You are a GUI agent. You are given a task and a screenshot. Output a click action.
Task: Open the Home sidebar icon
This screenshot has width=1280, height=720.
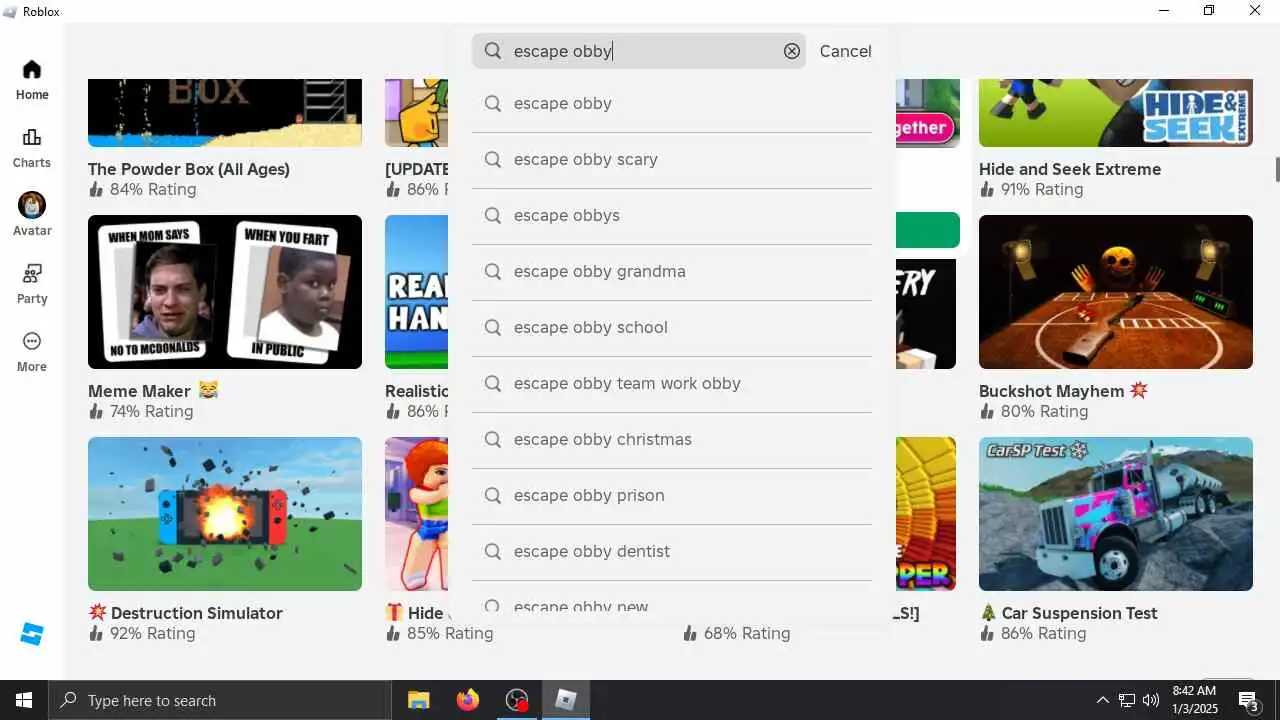coord(32,69)
